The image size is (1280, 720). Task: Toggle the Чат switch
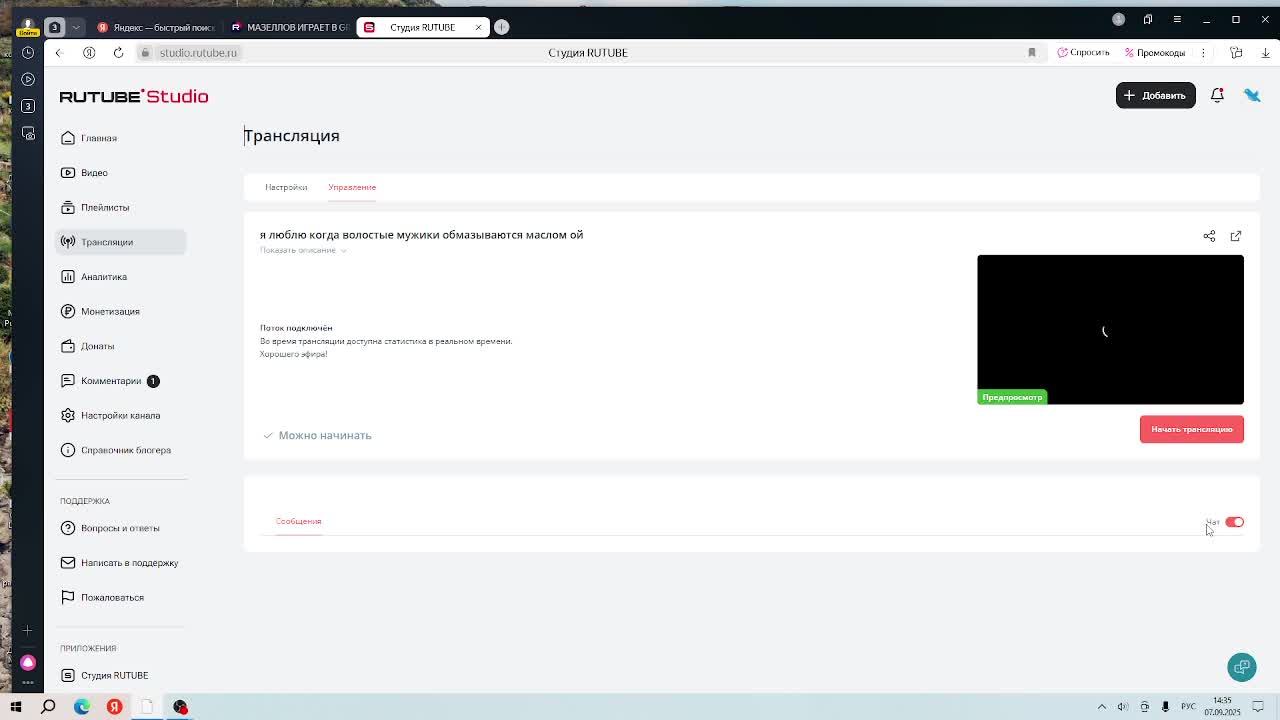pos(1234,522)
